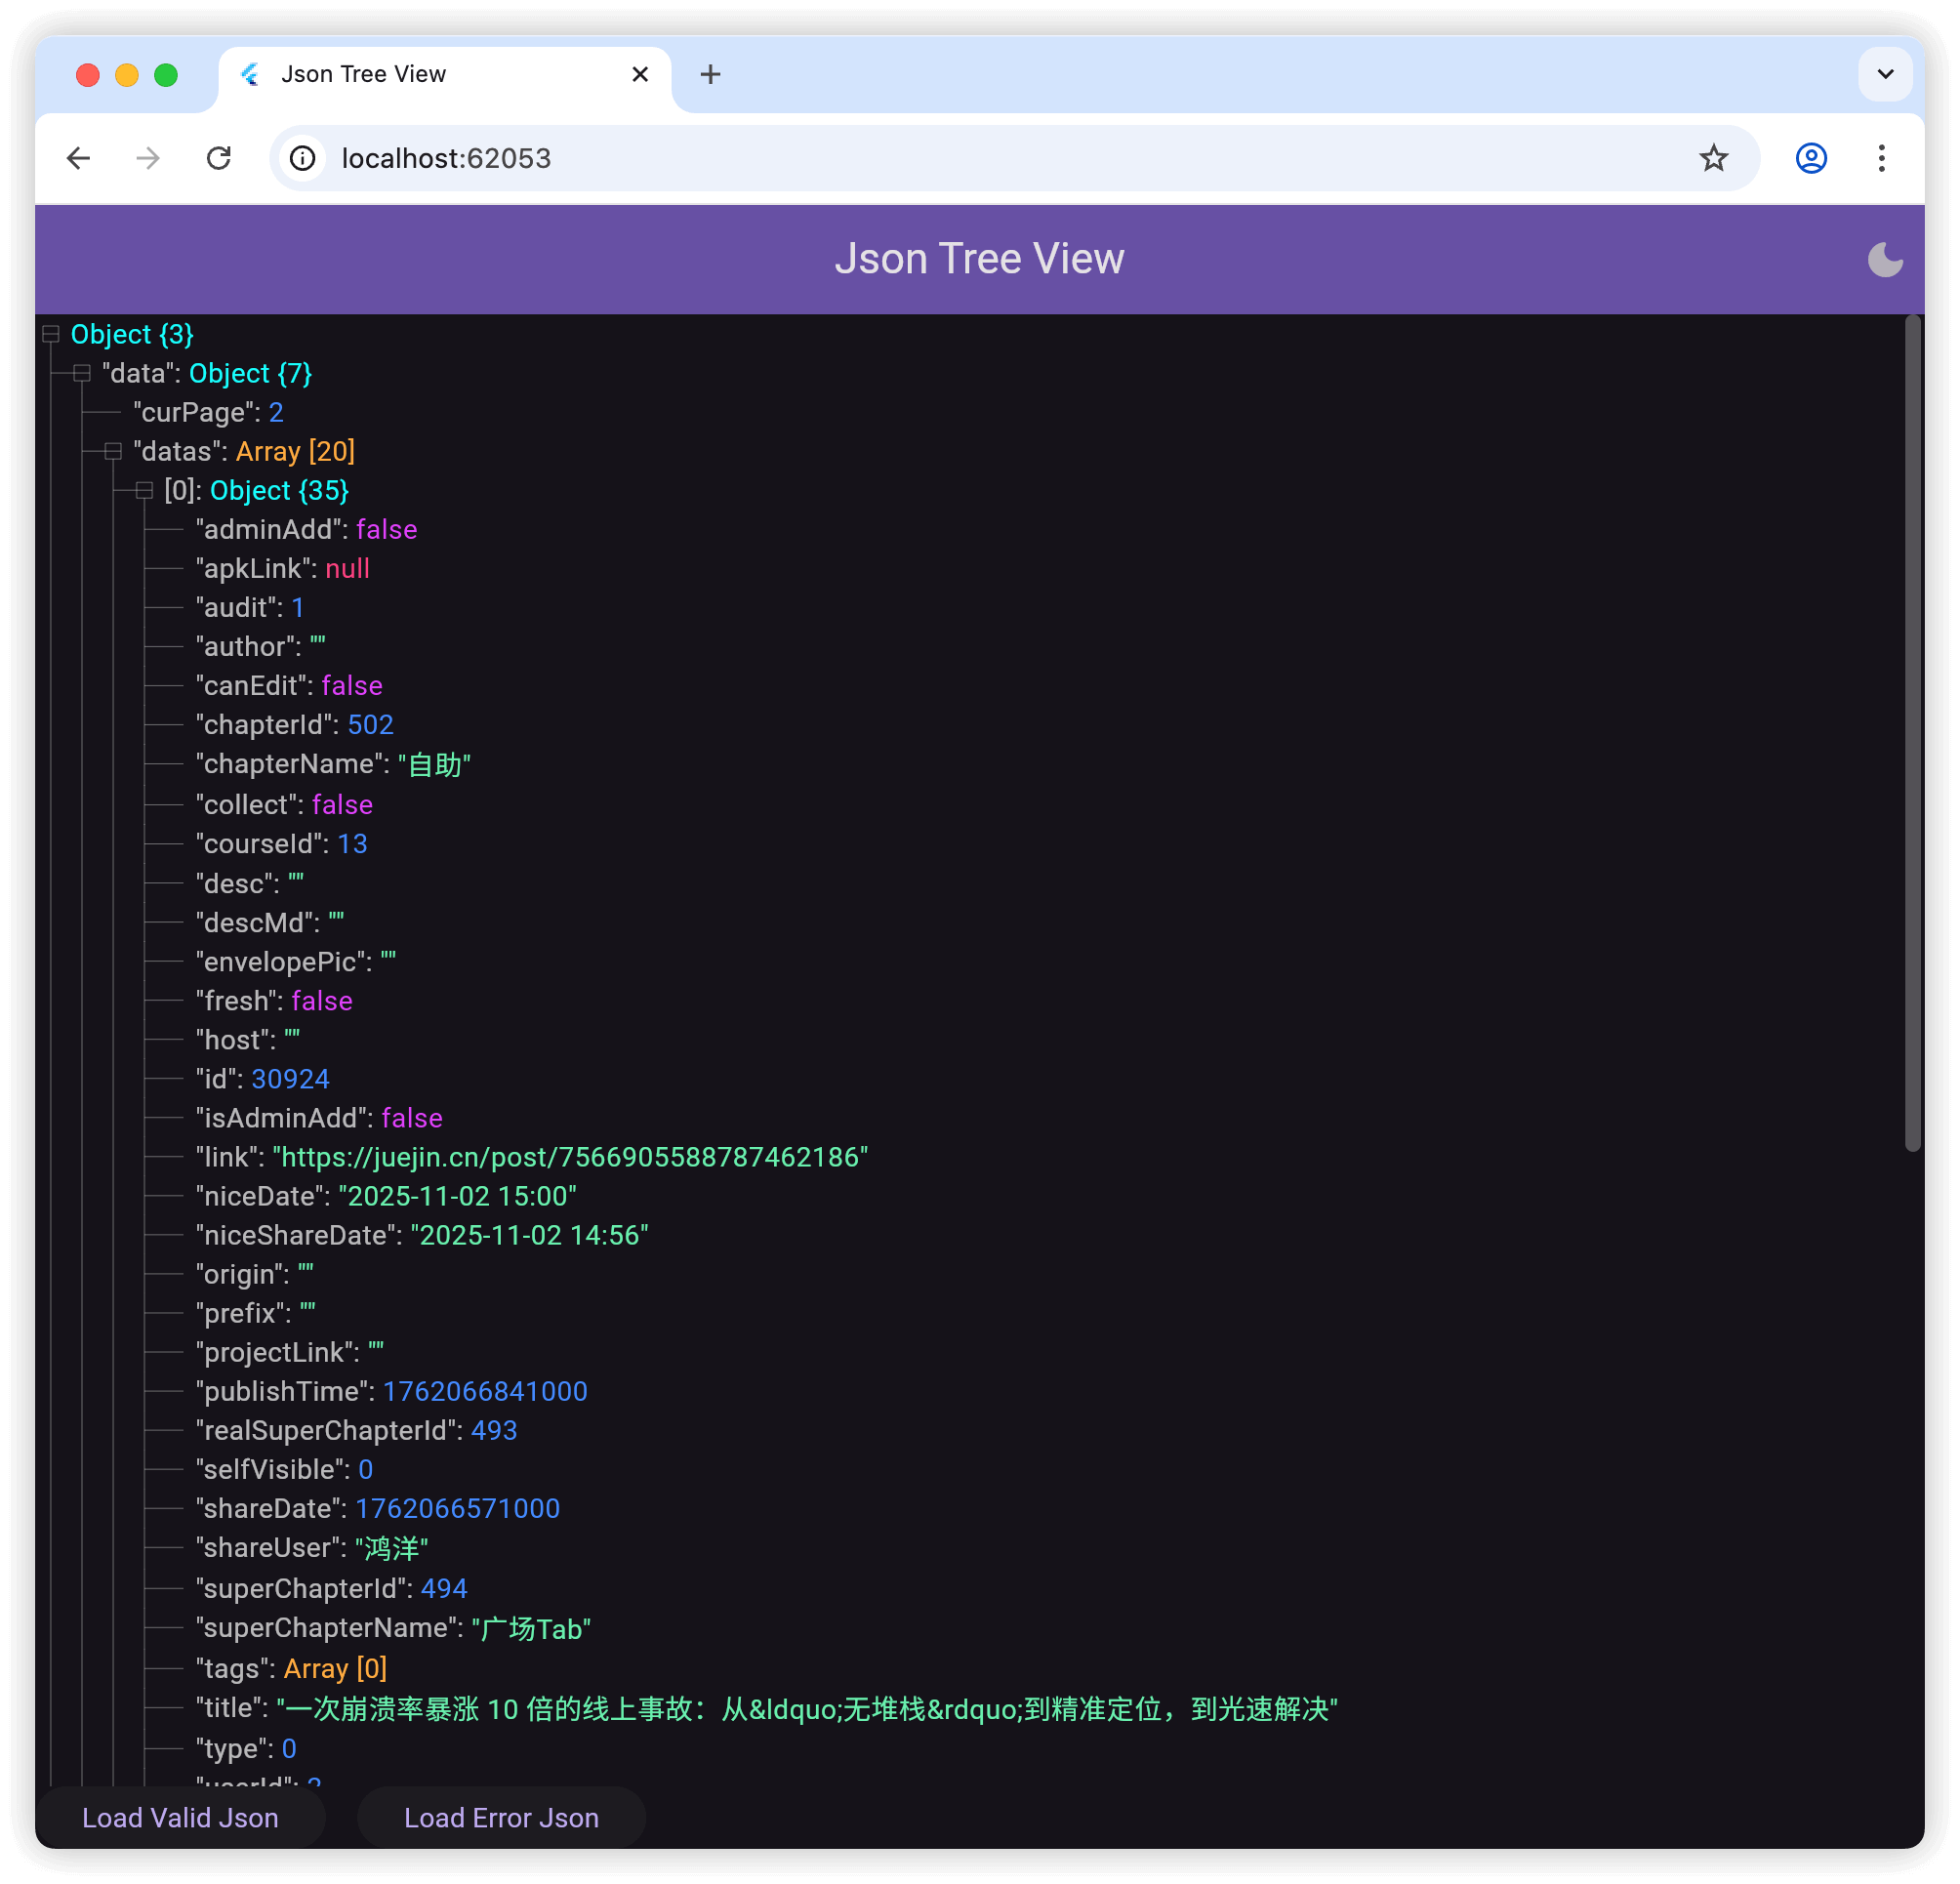Open the browser profile avatar
The width and height of the screenshot is (1960, 1884).
(1810, 158)
